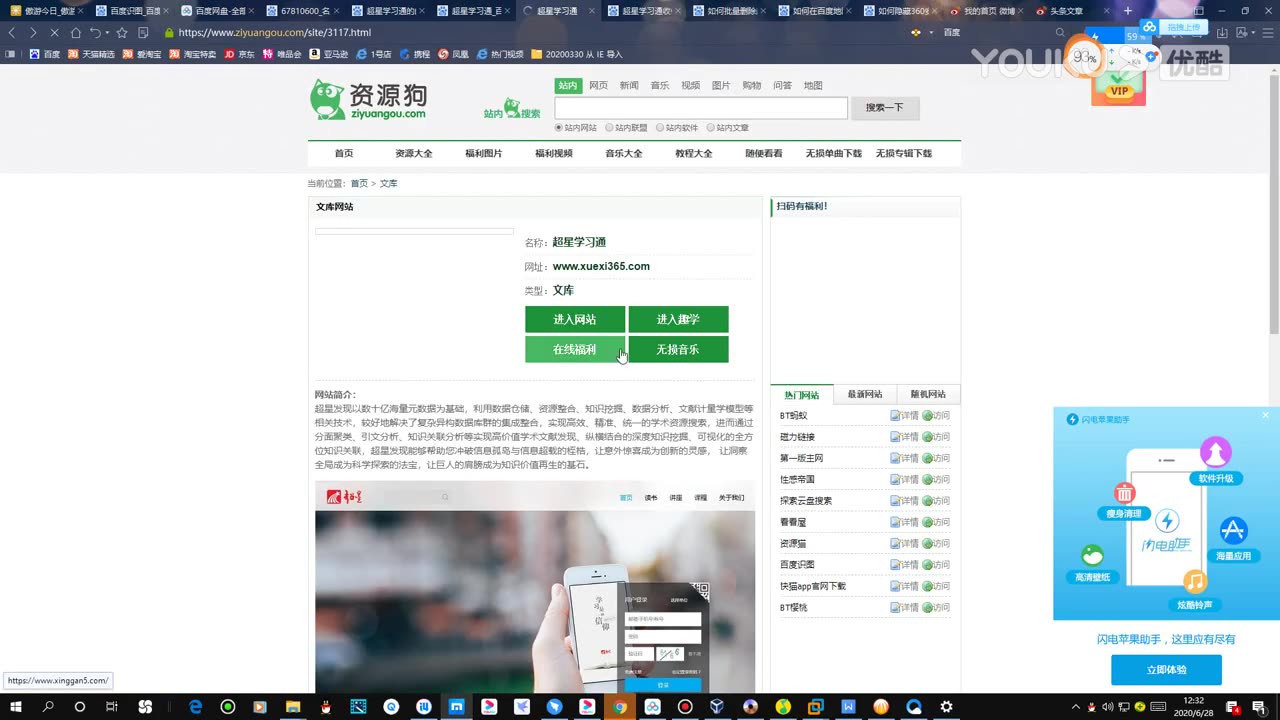Open the 随机网站 tab
1280x720 pixels.
coord(928,394)
